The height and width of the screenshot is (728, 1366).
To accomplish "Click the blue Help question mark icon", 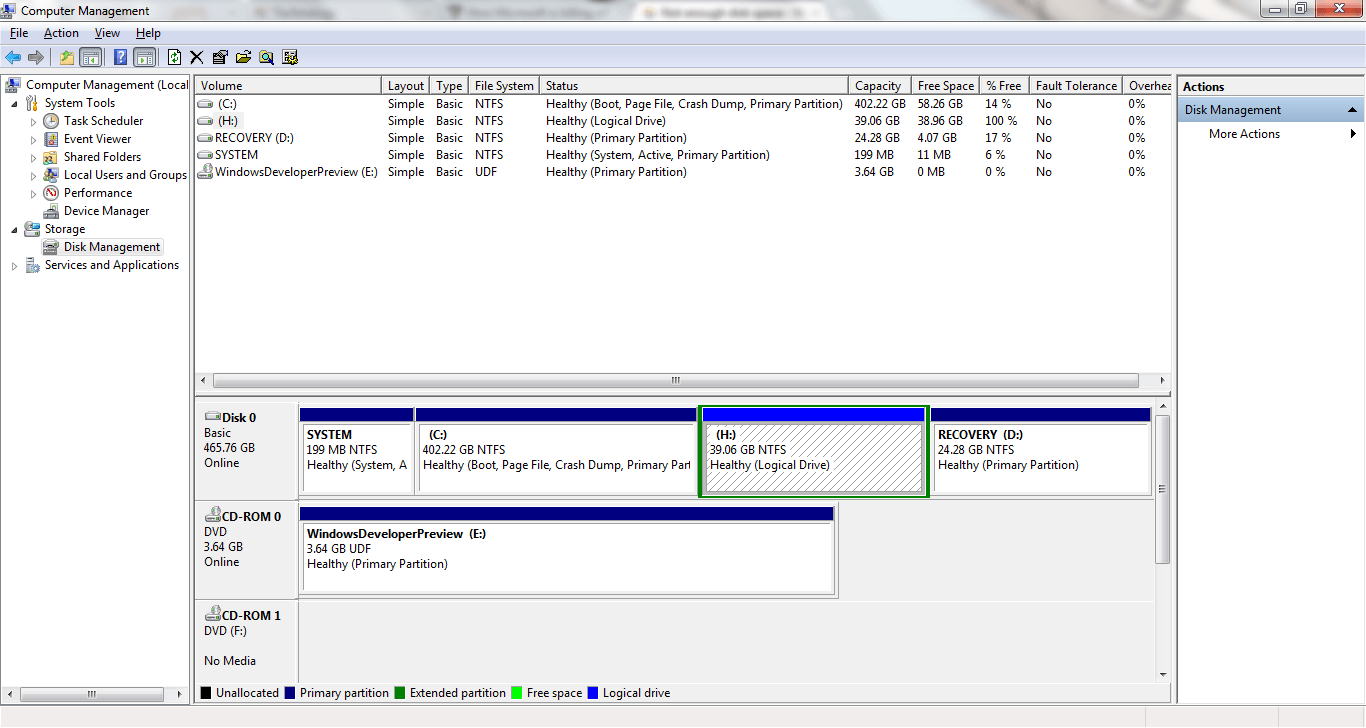I will [x=120, y=58].
